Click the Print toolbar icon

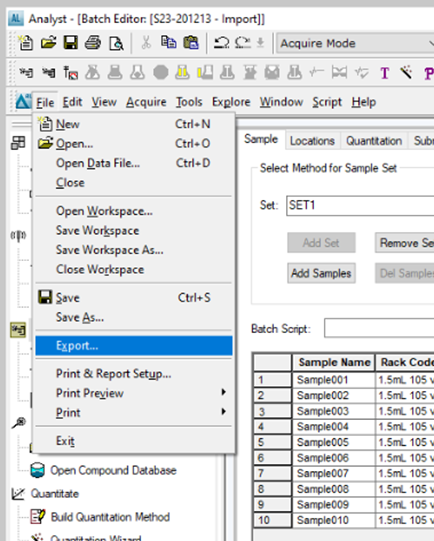pyautogui.click(x=93, y=43)
